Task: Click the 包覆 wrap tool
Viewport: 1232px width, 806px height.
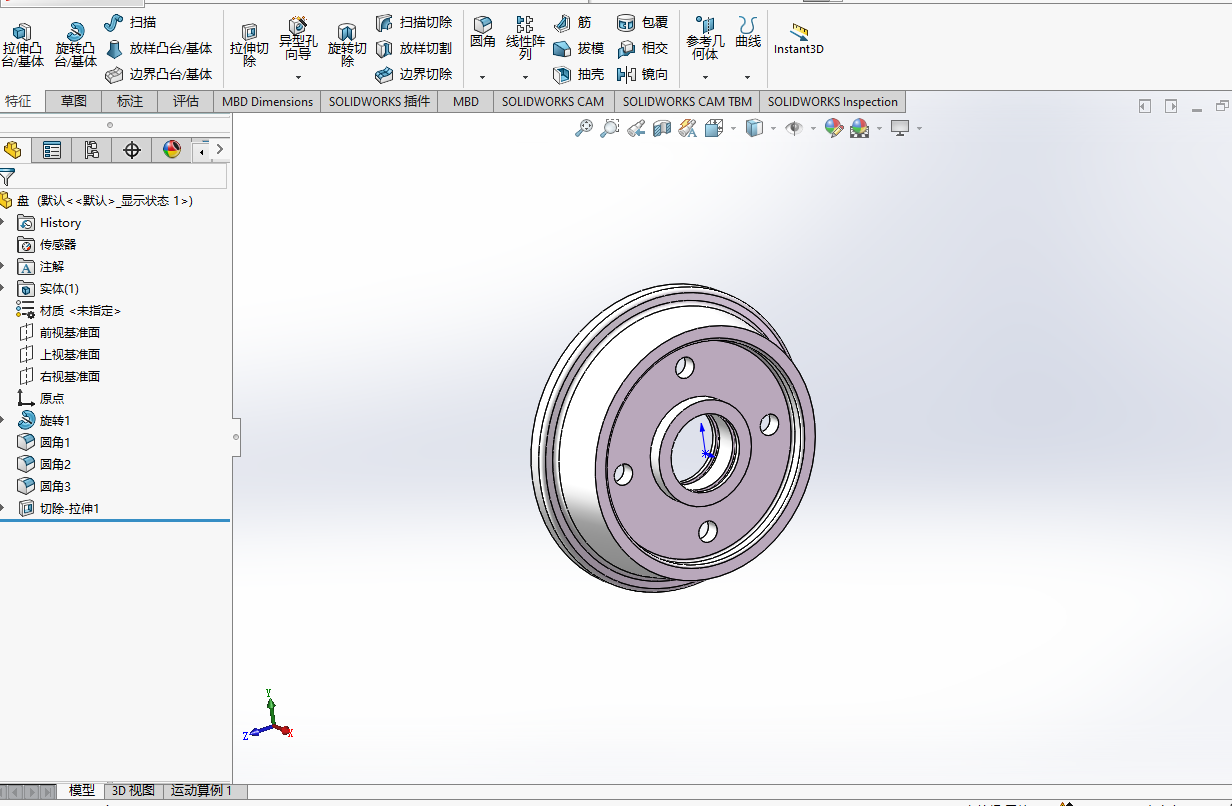Action: (643, 22)
